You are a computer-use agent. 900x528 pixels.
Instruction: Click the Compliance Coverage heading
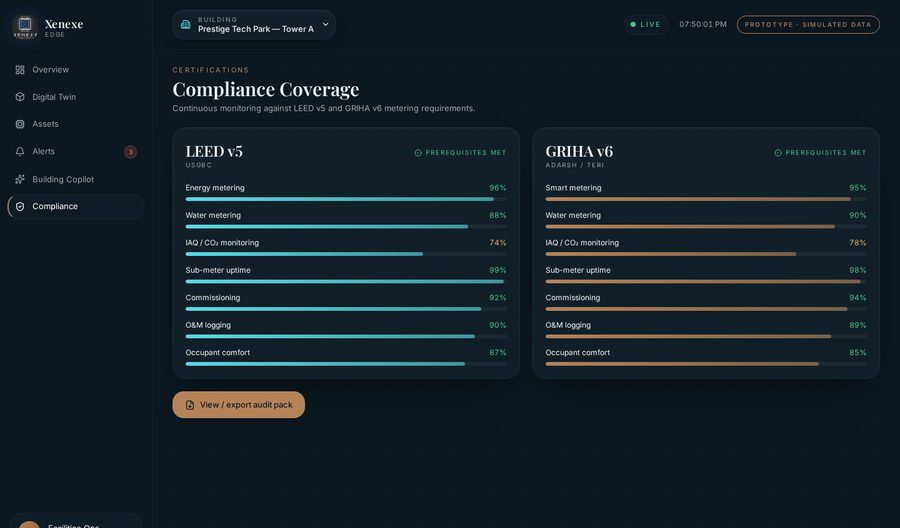[266, 90]
